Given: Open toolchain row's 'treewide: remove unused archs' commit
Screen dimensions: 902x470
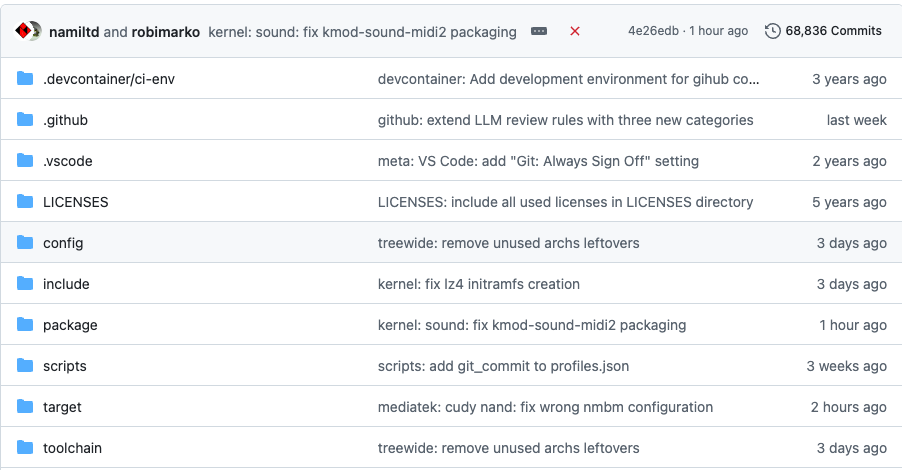Looking at the screenshot, I should pos(509,448).
